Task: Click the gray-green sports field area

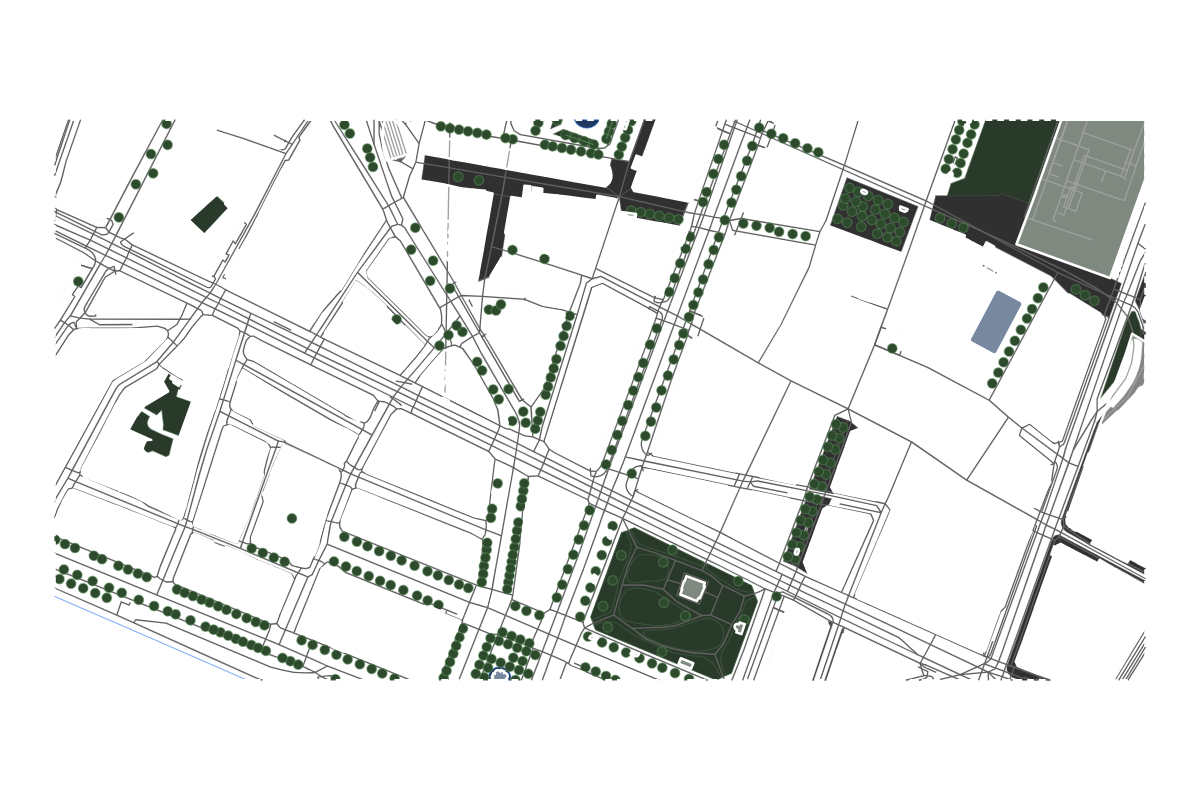Action: tap(1082, 196)
